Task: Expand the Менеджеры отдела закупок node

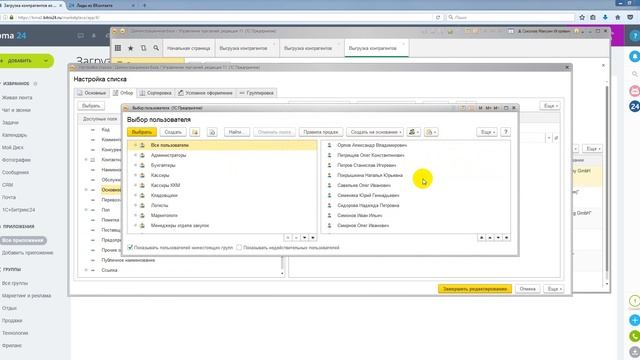Action: tap(136, 225)
